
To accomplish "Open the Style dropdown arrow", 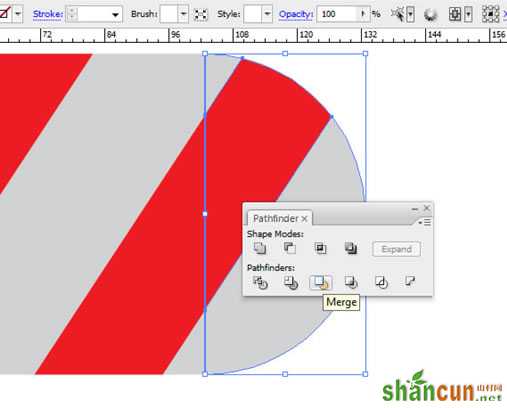I will (267, 14).
